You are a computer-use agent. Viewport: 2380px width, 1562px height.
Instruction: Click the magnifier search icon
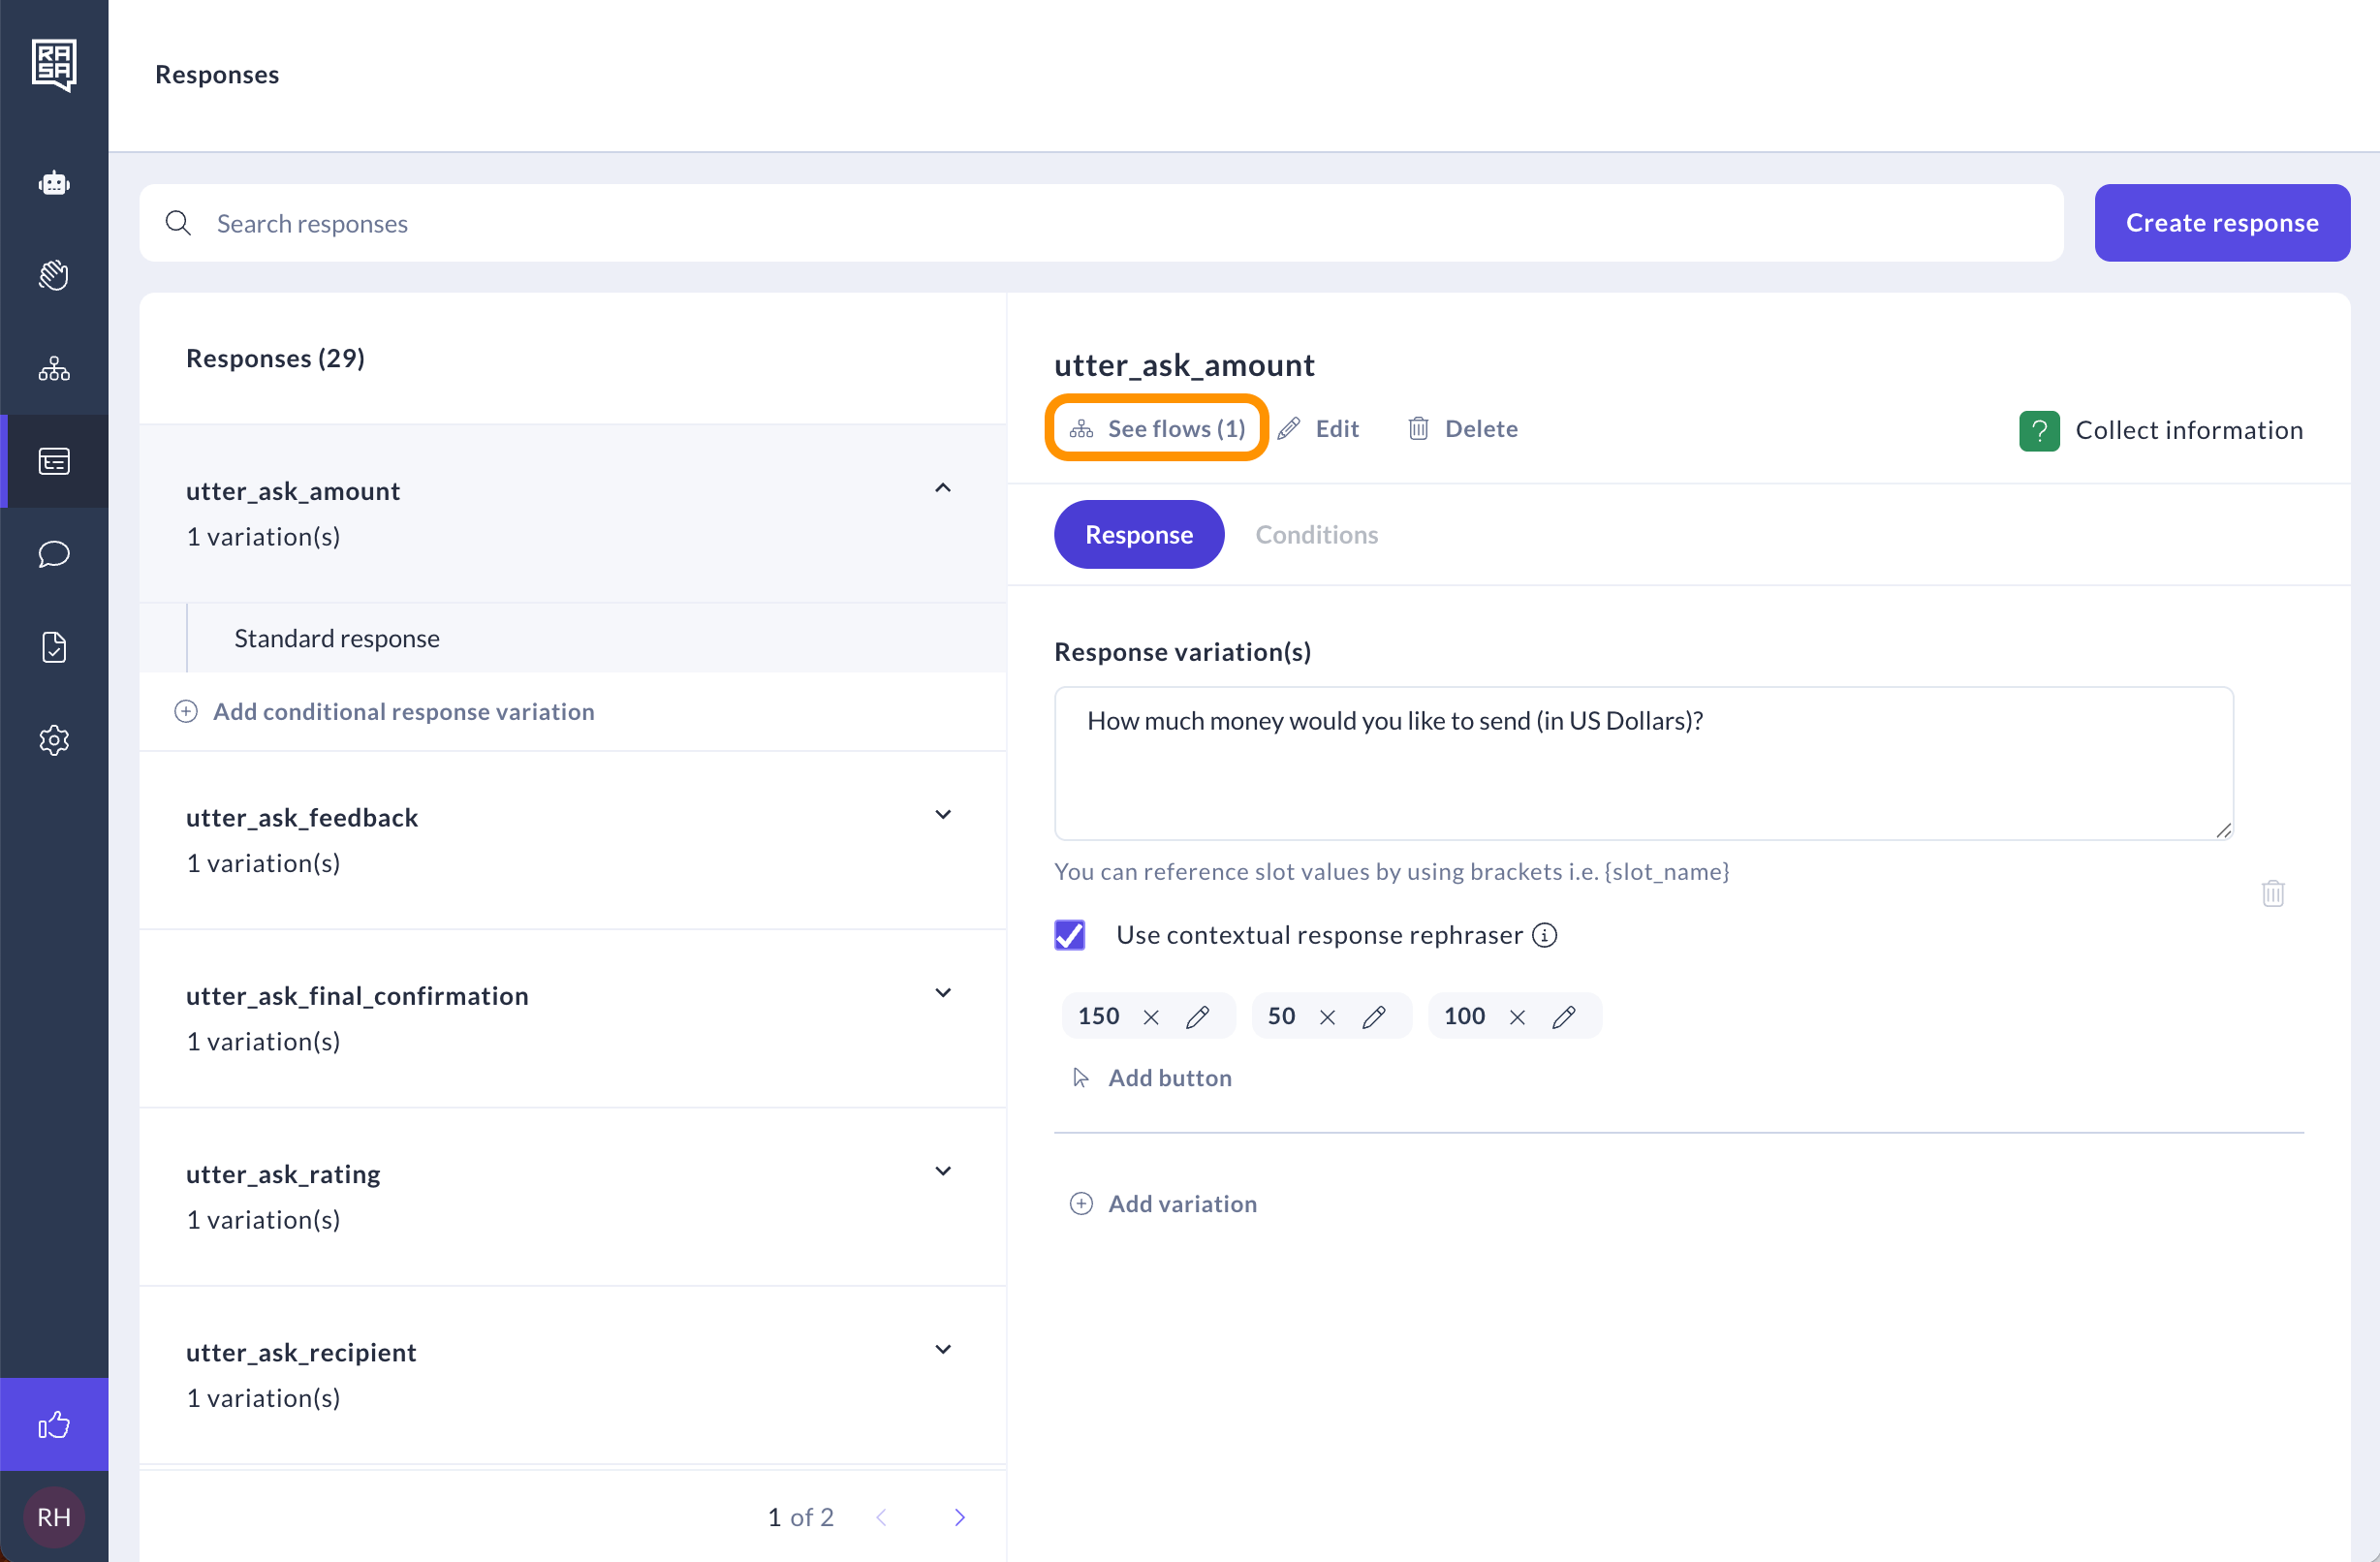pos(178,223)
